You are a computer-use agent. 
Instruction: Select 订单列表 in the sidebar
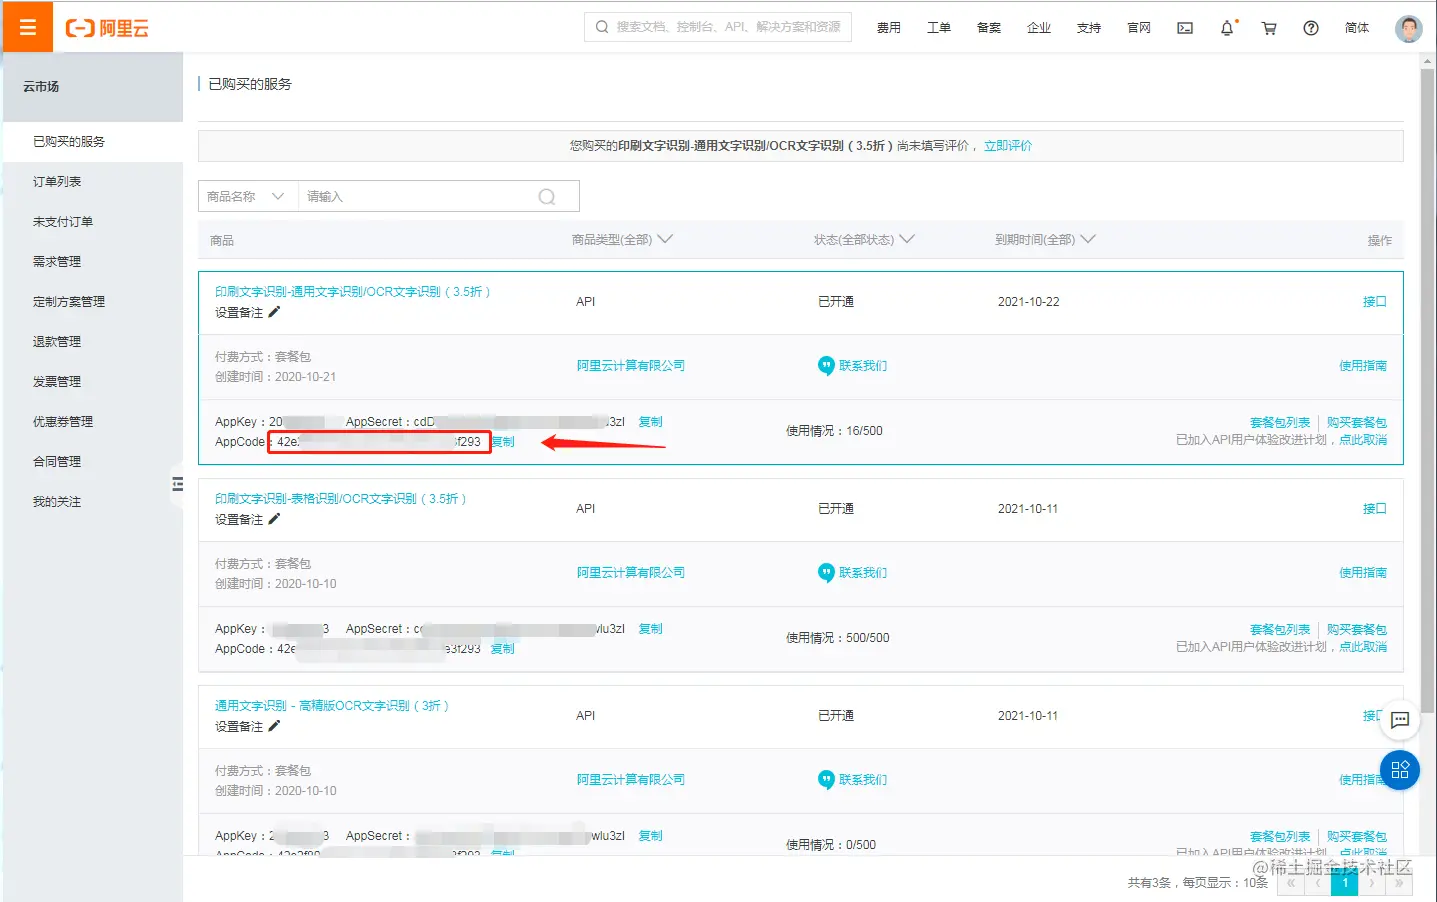[x=93, y=182]
